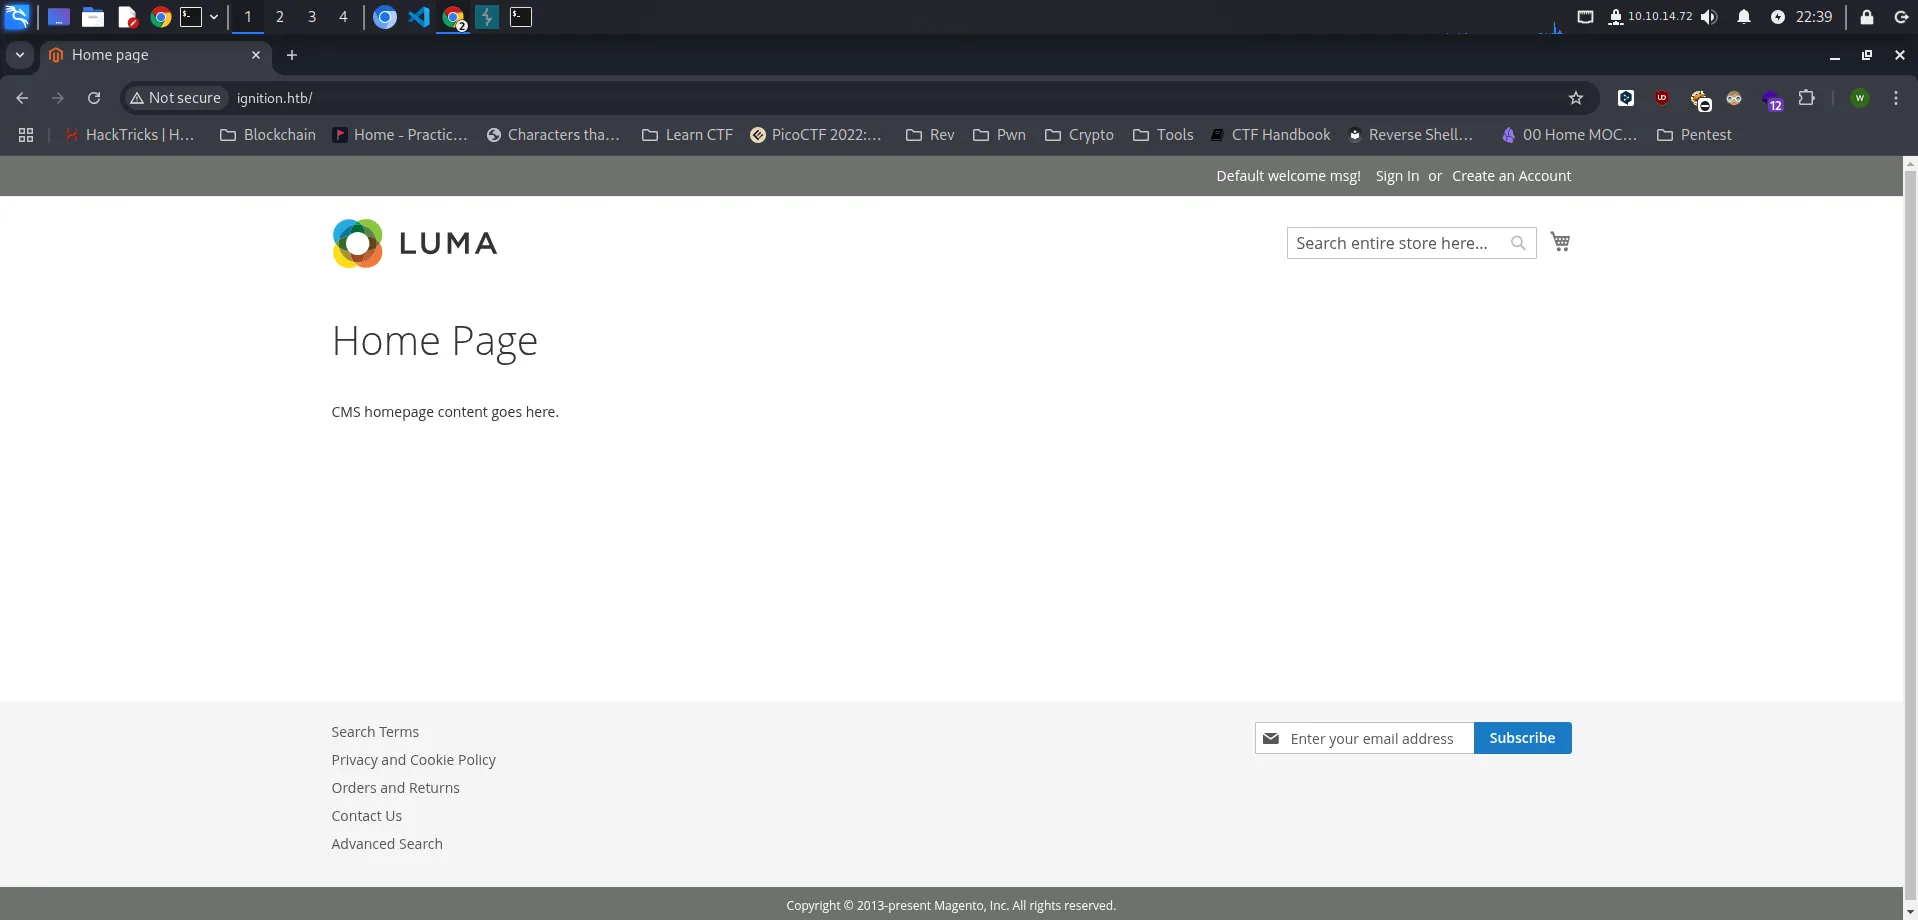Reload the page with the refresh icon

point(94,98)
